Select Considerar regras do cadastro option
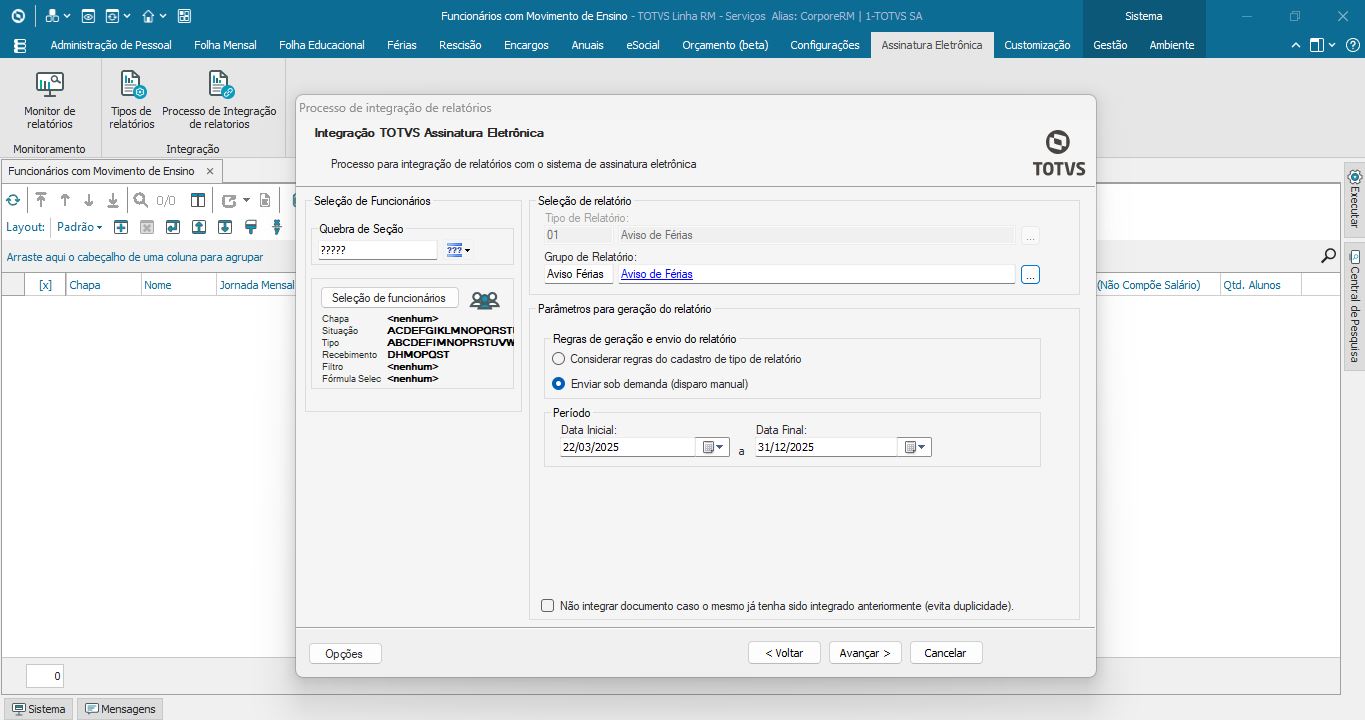Image resolution: width=1365 pixels, height=720 pixels. 559,359
